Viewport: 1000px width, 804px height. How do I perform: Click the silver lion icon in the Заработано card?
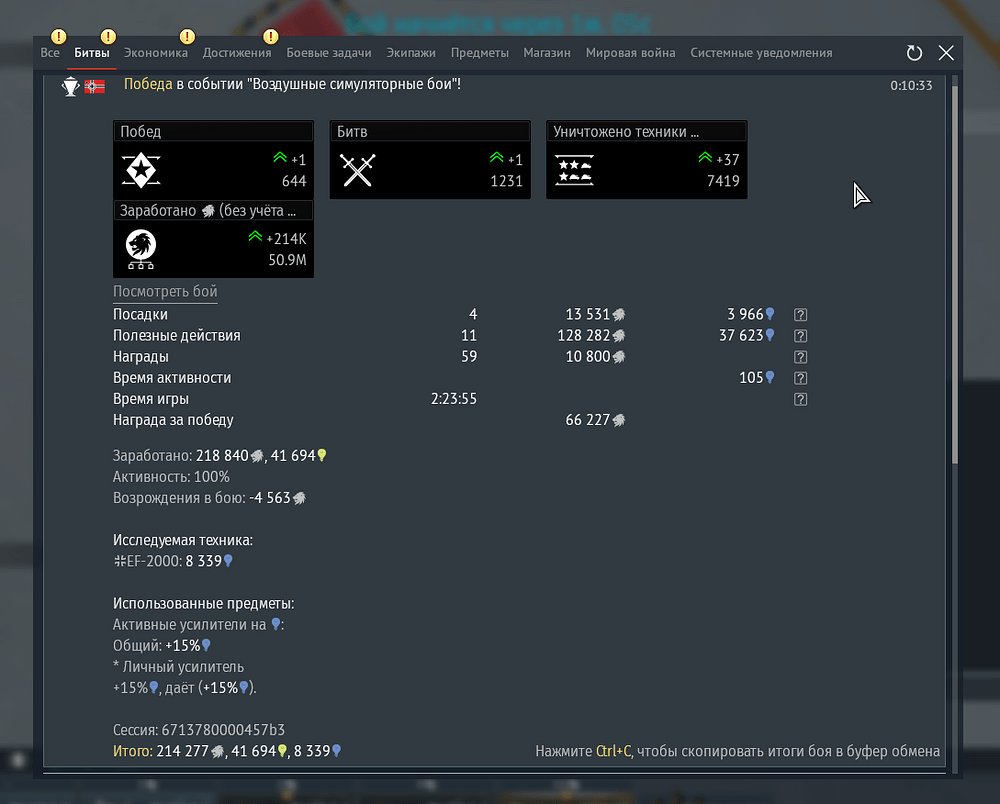click(140, 248)
